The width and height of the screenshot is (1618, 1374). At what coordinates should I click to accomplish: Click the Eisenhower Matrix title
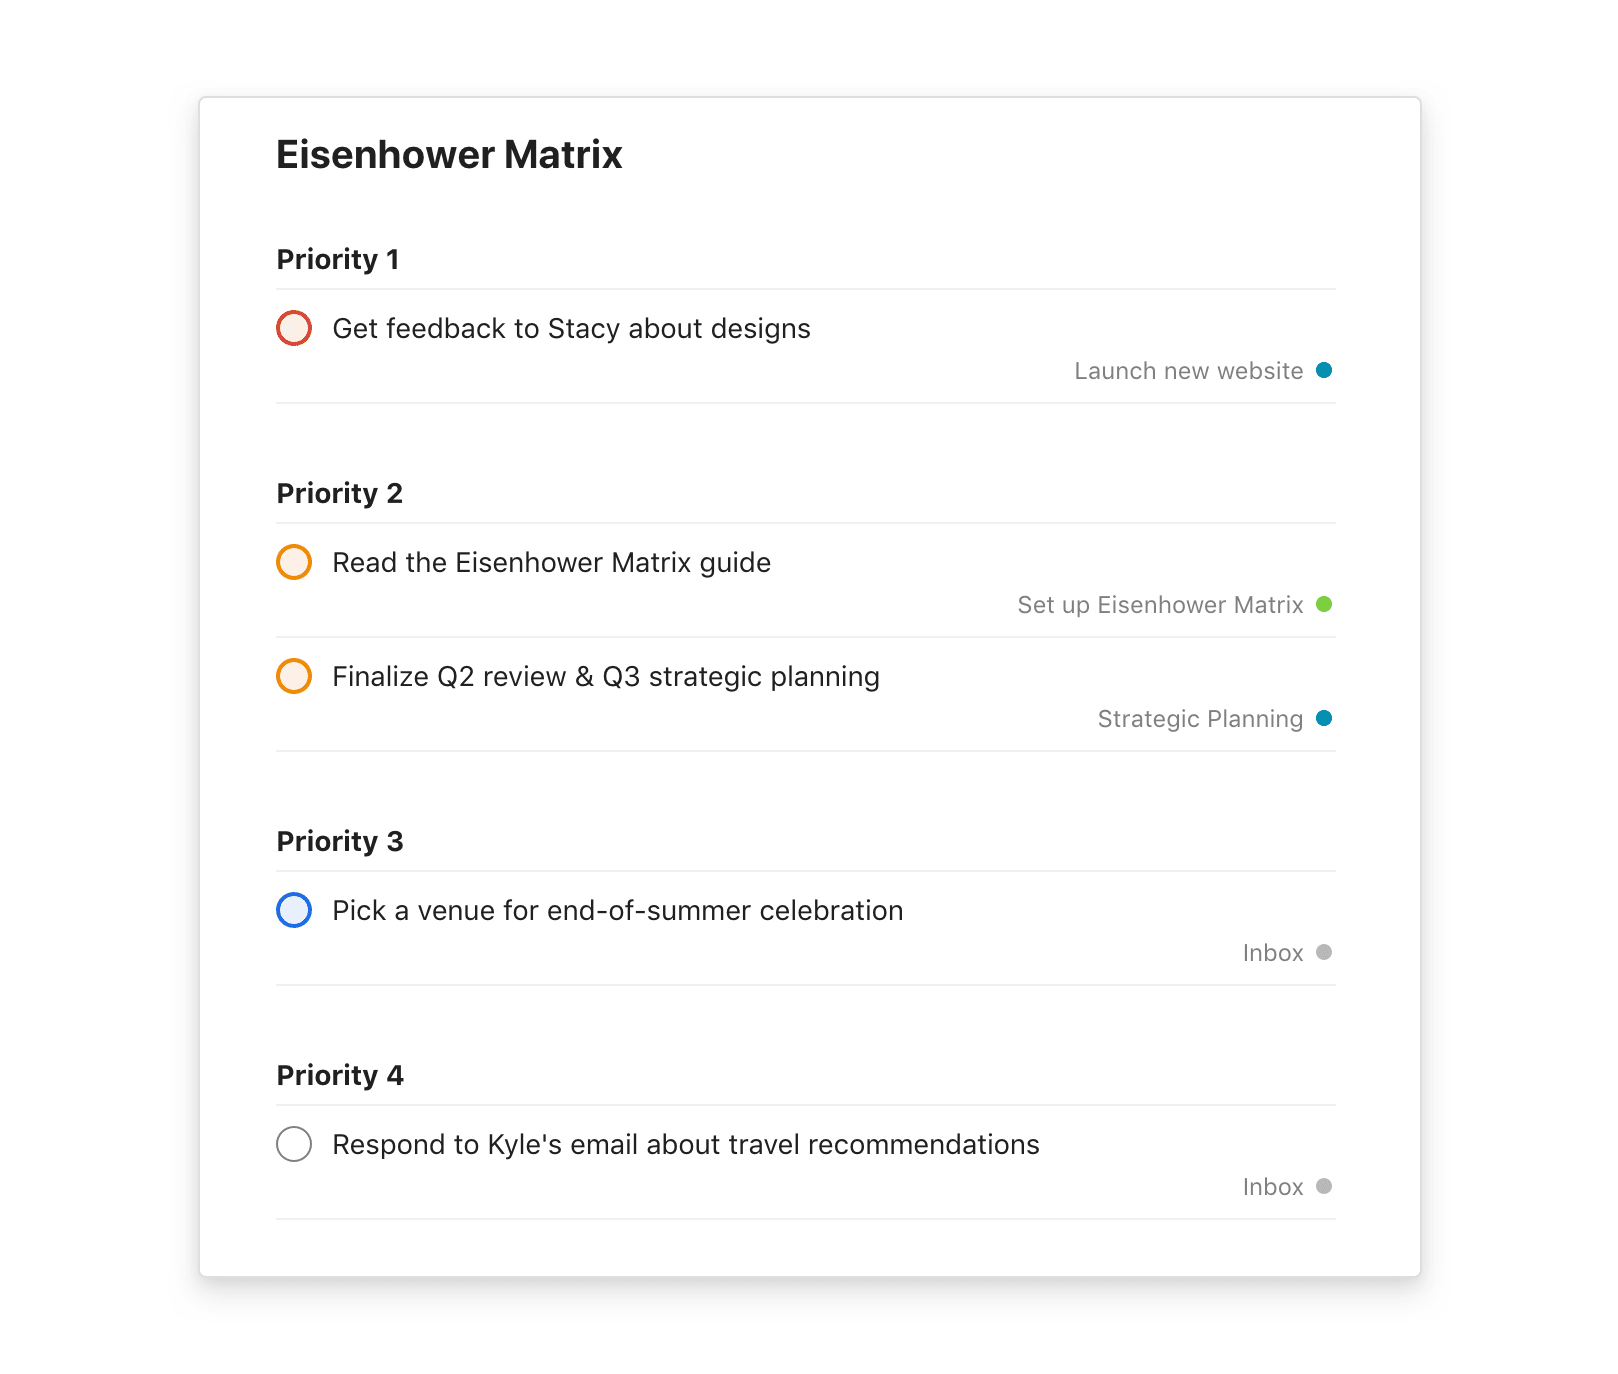[448, 154]
